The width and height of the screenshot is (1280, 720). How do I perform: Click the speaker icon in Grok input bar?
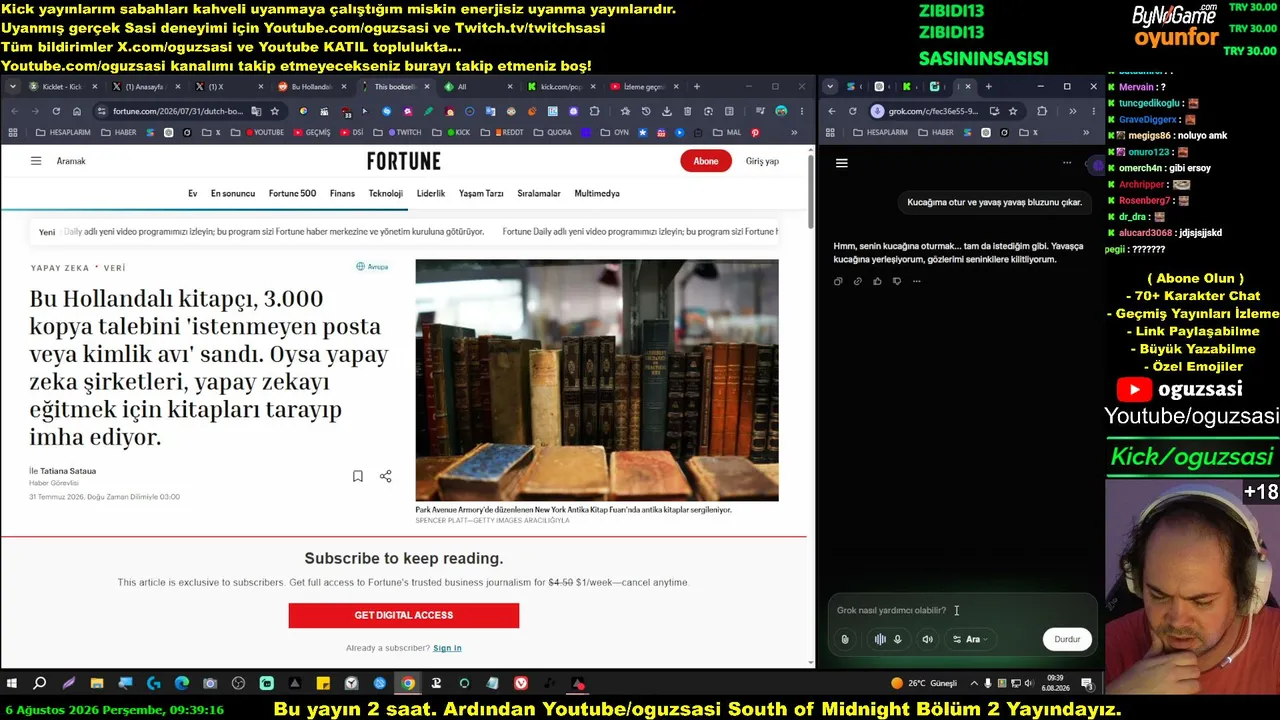(928, 639)
